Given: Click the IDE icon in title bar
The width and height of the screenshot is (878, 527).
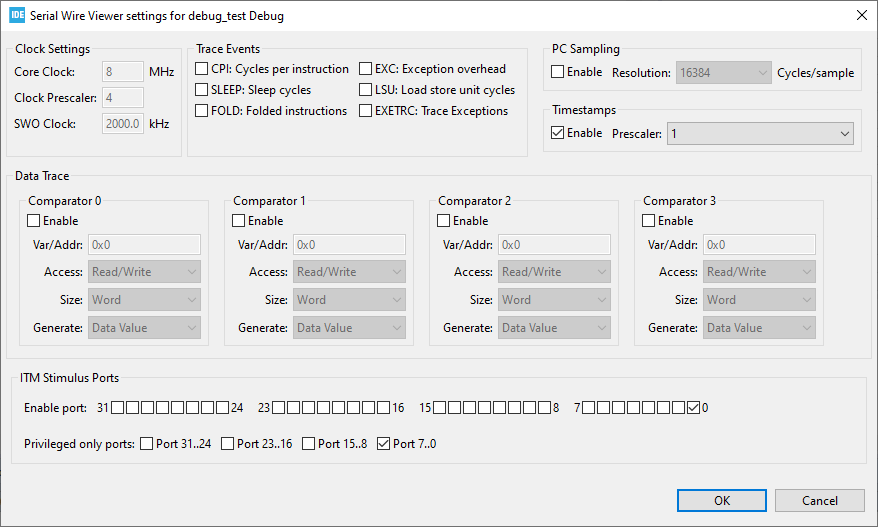Looking at the screenshot, I should [17, 15].
